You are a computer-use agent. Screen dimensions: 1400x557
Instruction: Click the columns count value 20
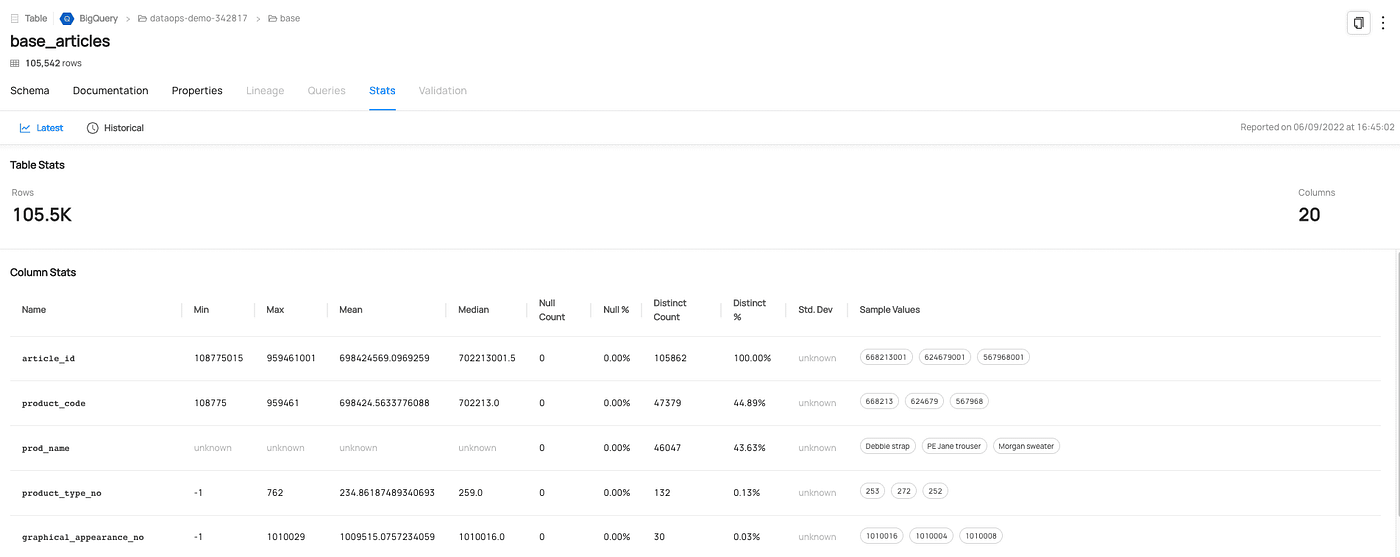pyautogui.click(x=1309, y=215)
